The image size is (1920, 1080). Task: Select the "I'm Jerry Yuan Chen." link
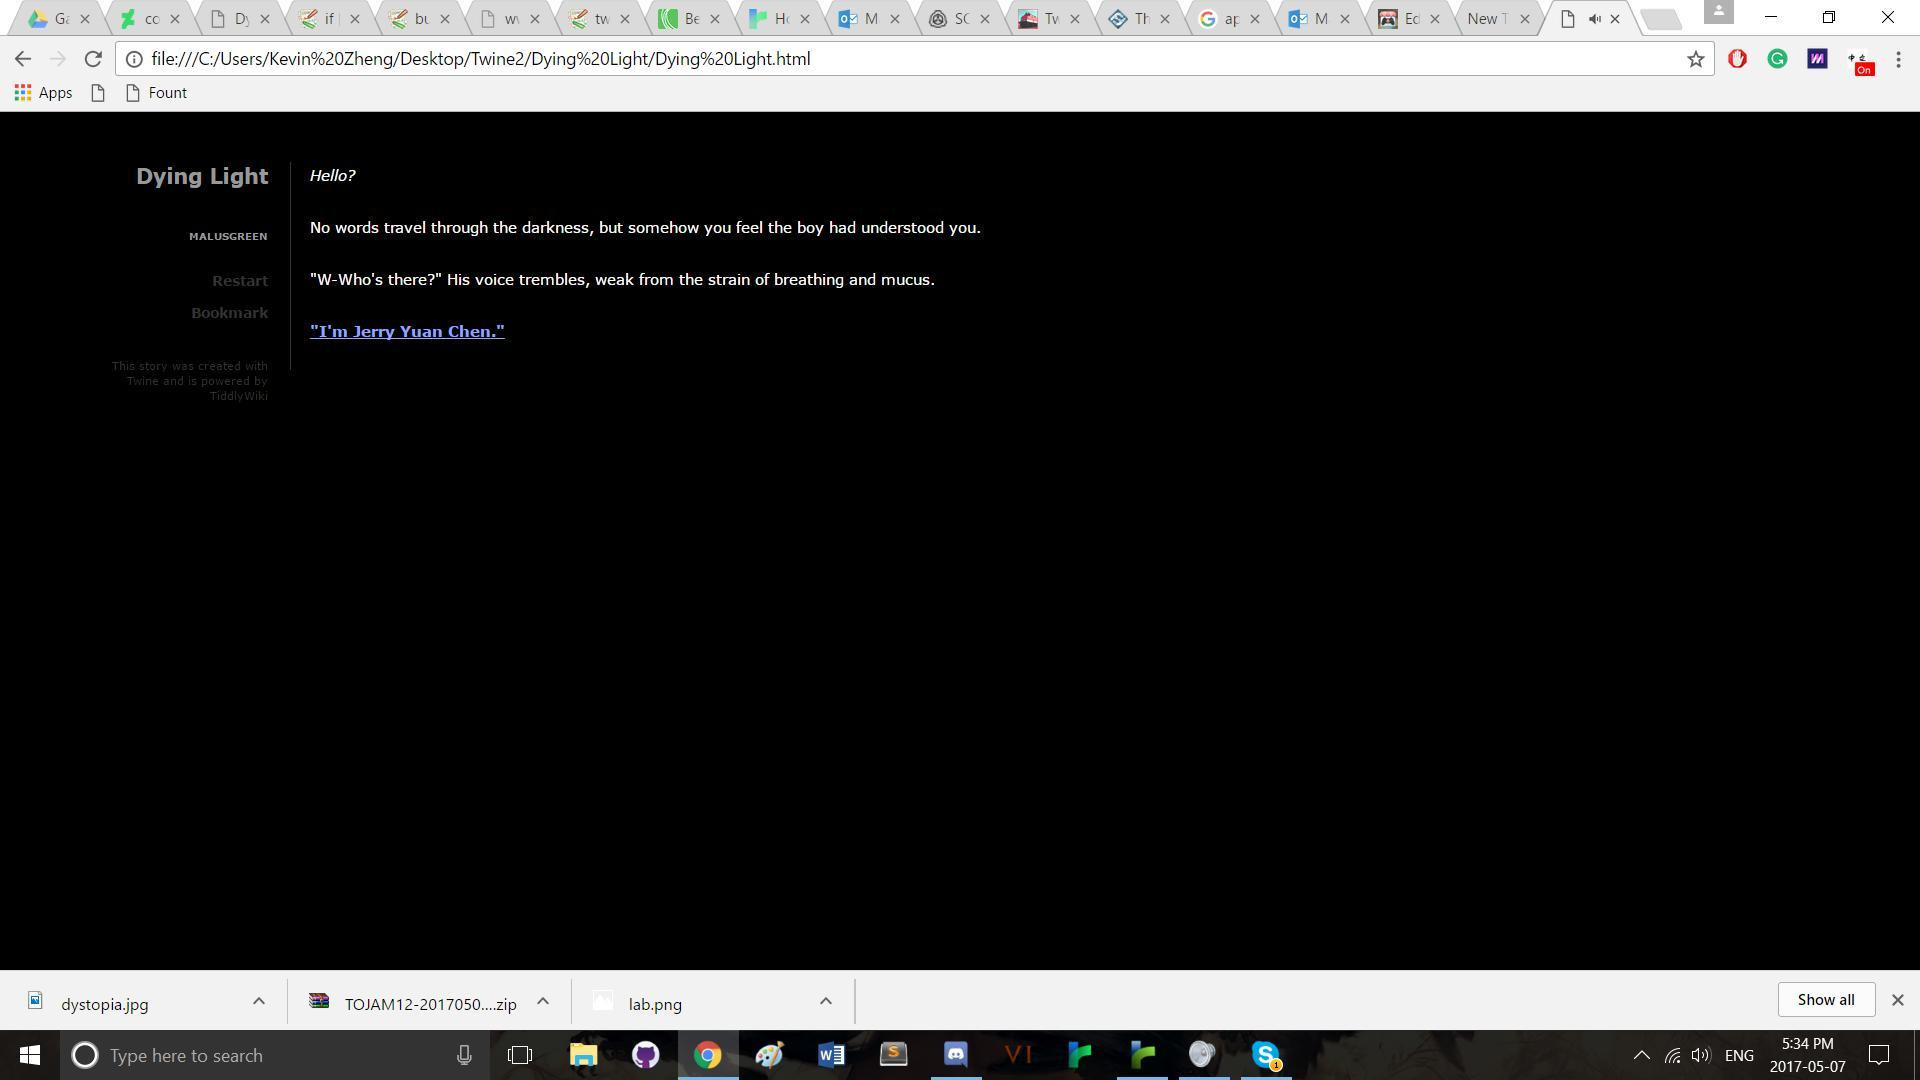pos(407,331)
